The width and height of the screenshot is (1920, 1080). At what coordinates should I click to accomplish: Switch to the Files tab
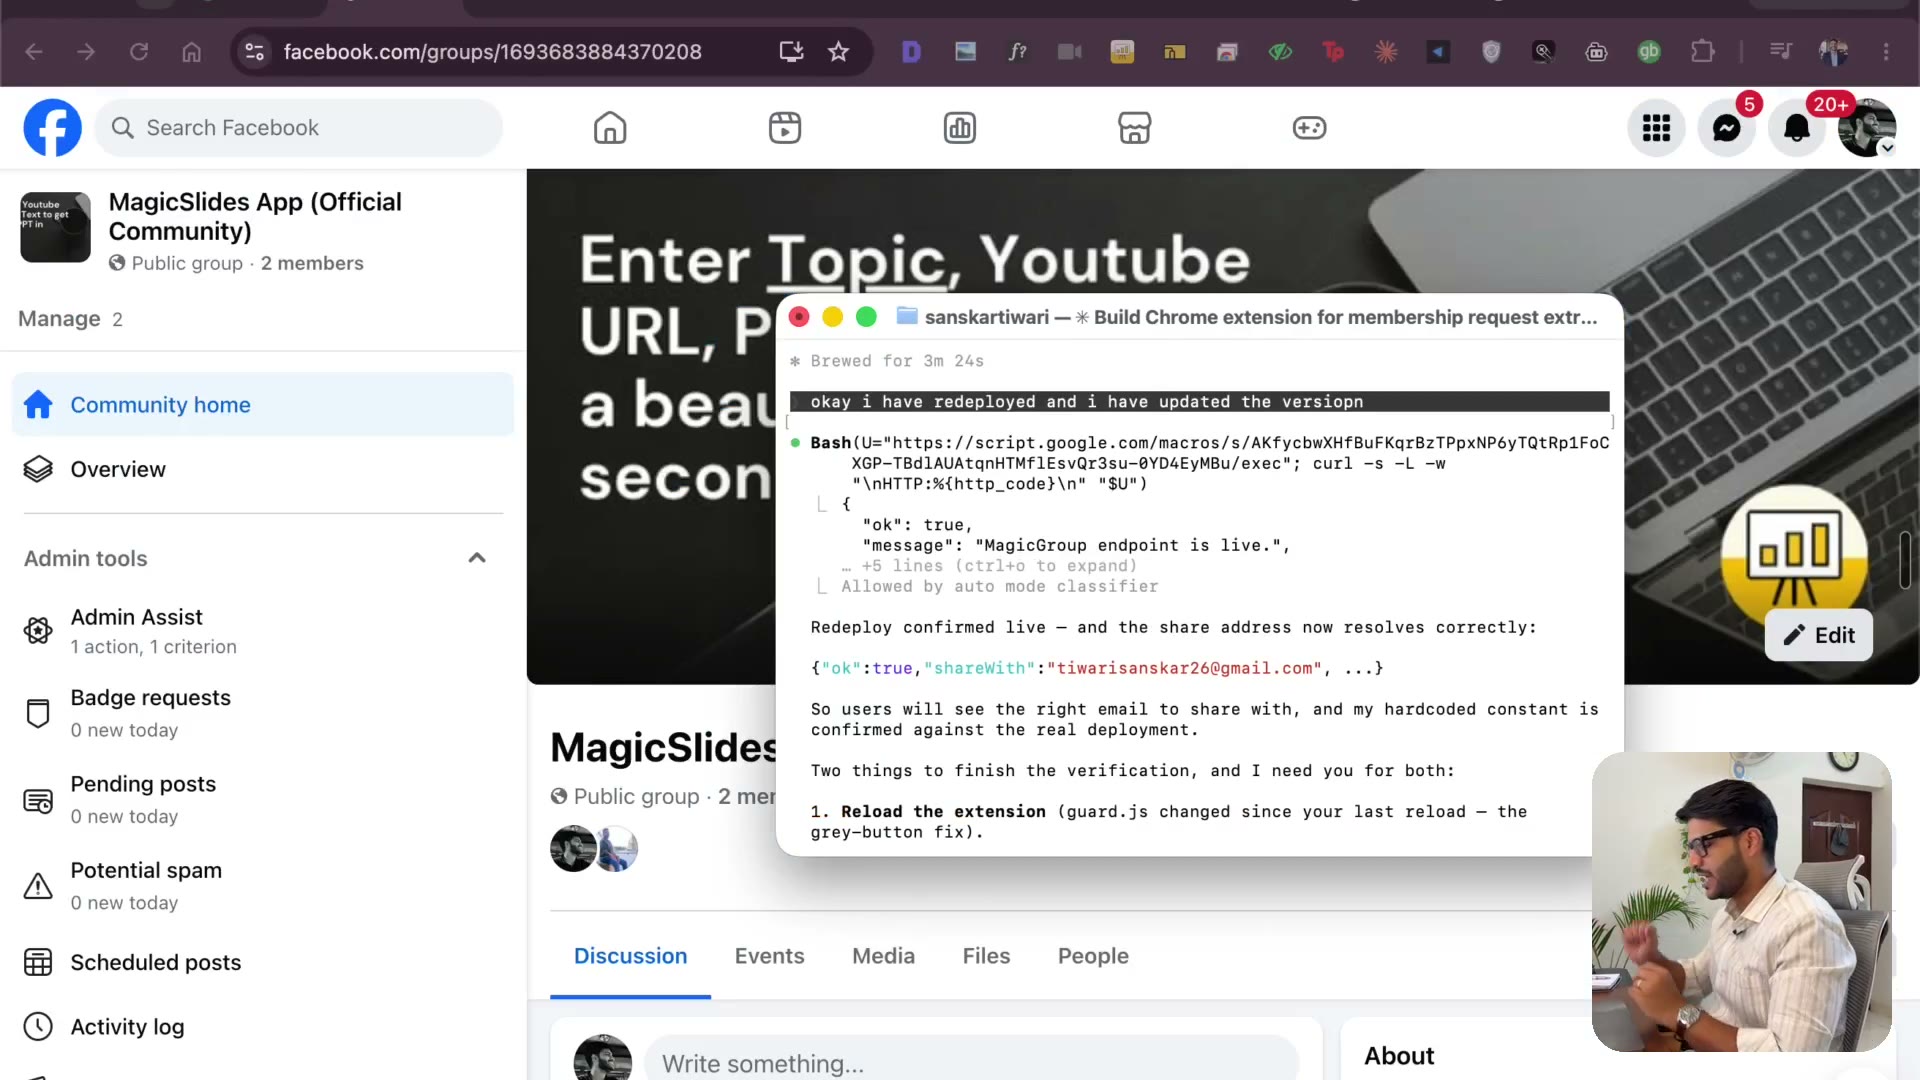pyautogui.click(x=986, y=956)
